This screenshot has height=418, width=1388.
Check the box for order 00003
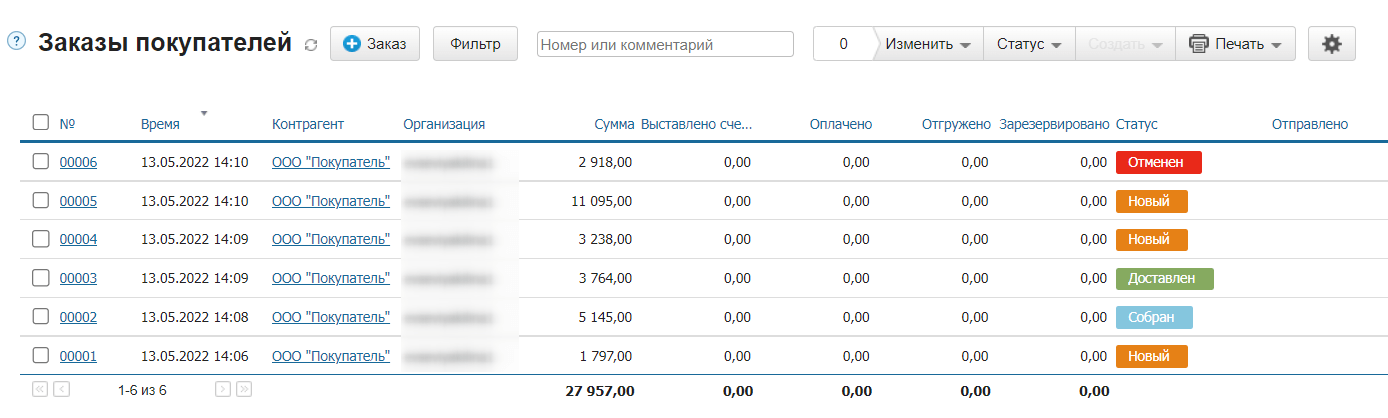tap(41, 278)
